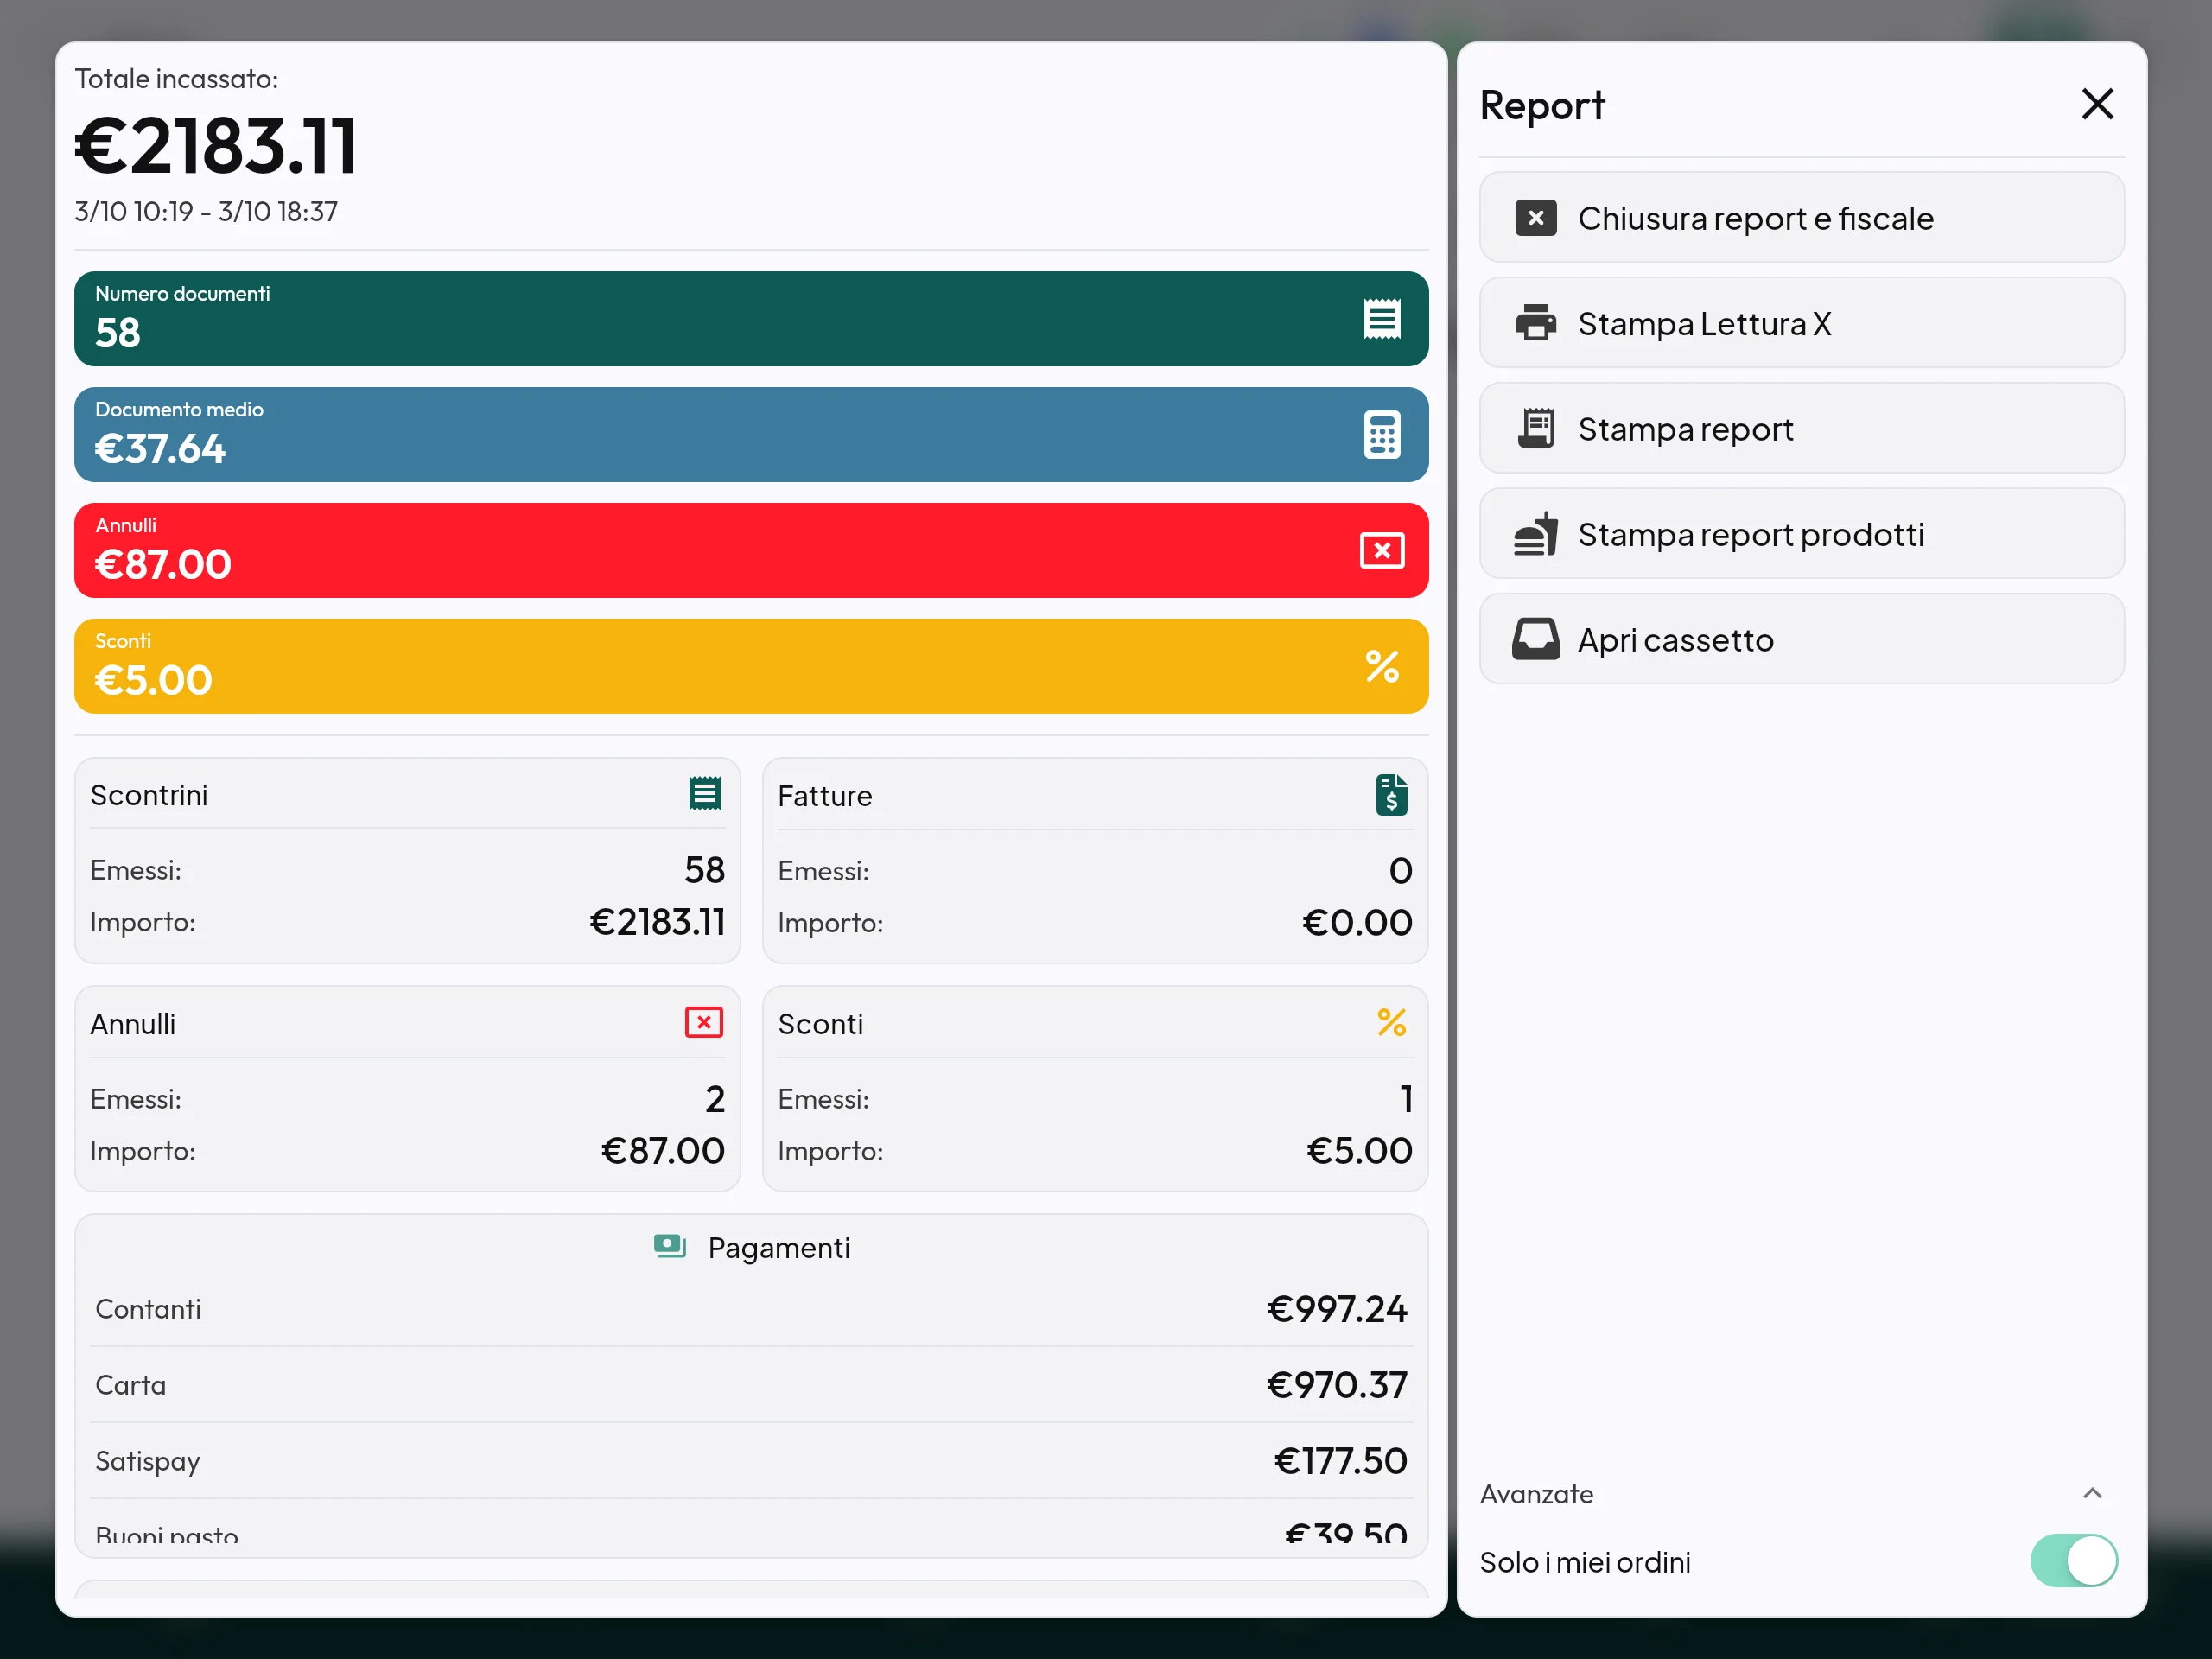Click the receipt icon in Numero documenti card
Viewport: 2212px width, 1659px height.
(1382, 319)
